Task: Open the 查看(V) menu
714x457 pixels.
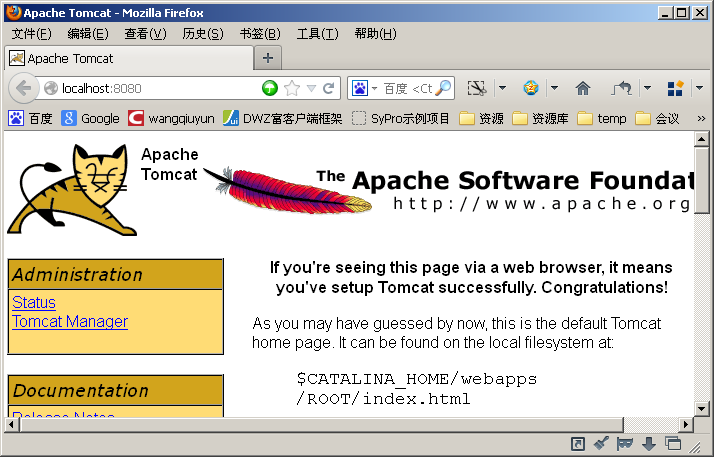Action: 145,34
